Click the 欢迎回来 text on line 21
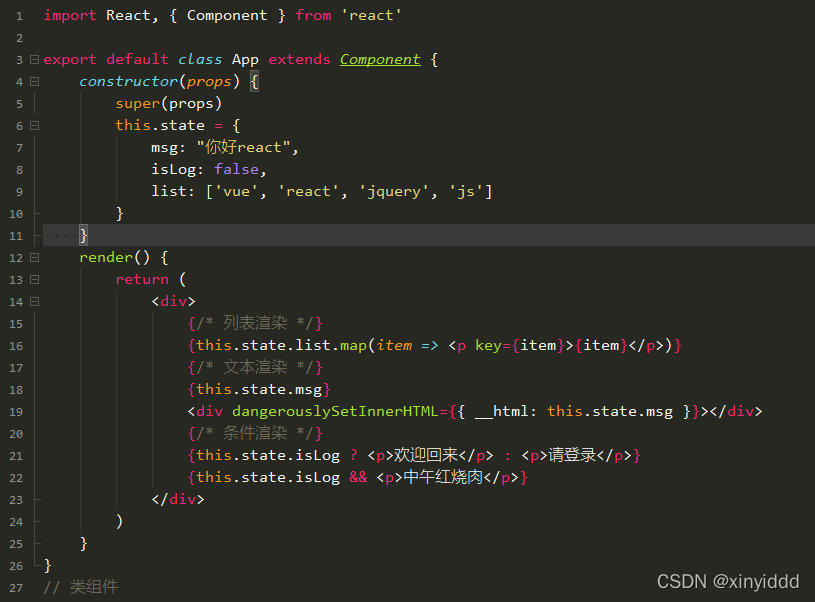This screenshot has height=602, width=815. pyautogui.click(x=426, y=455)
